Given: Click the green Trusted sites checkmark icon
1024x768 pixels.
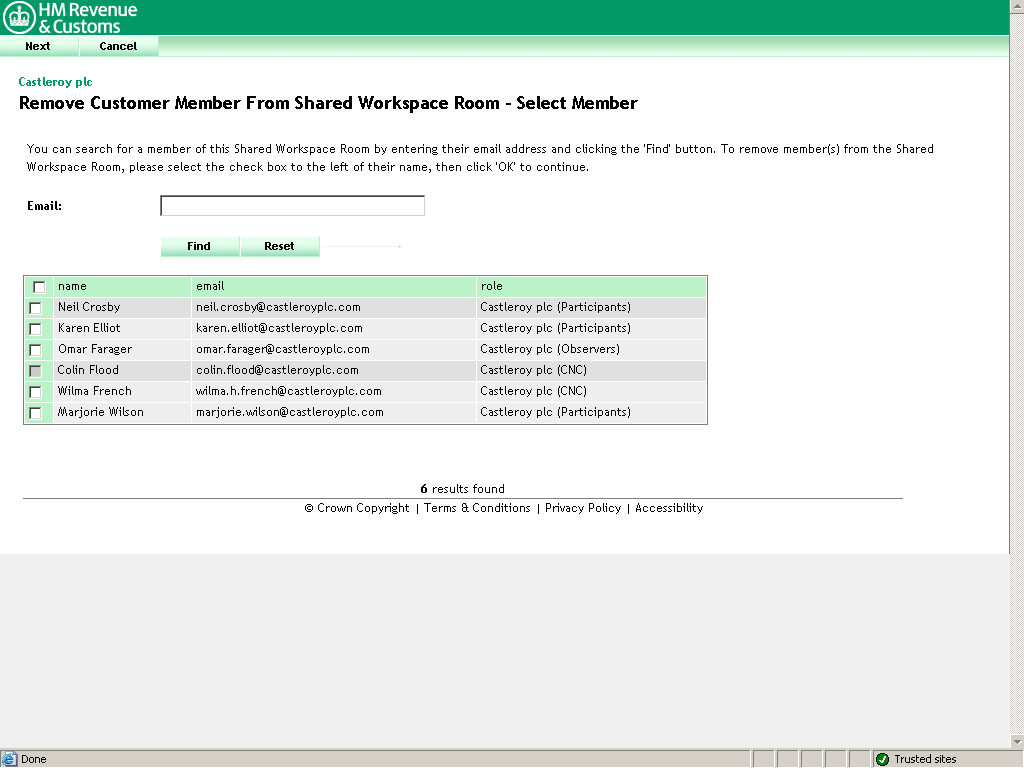Looking at the screenshot, I should point(882,759).
